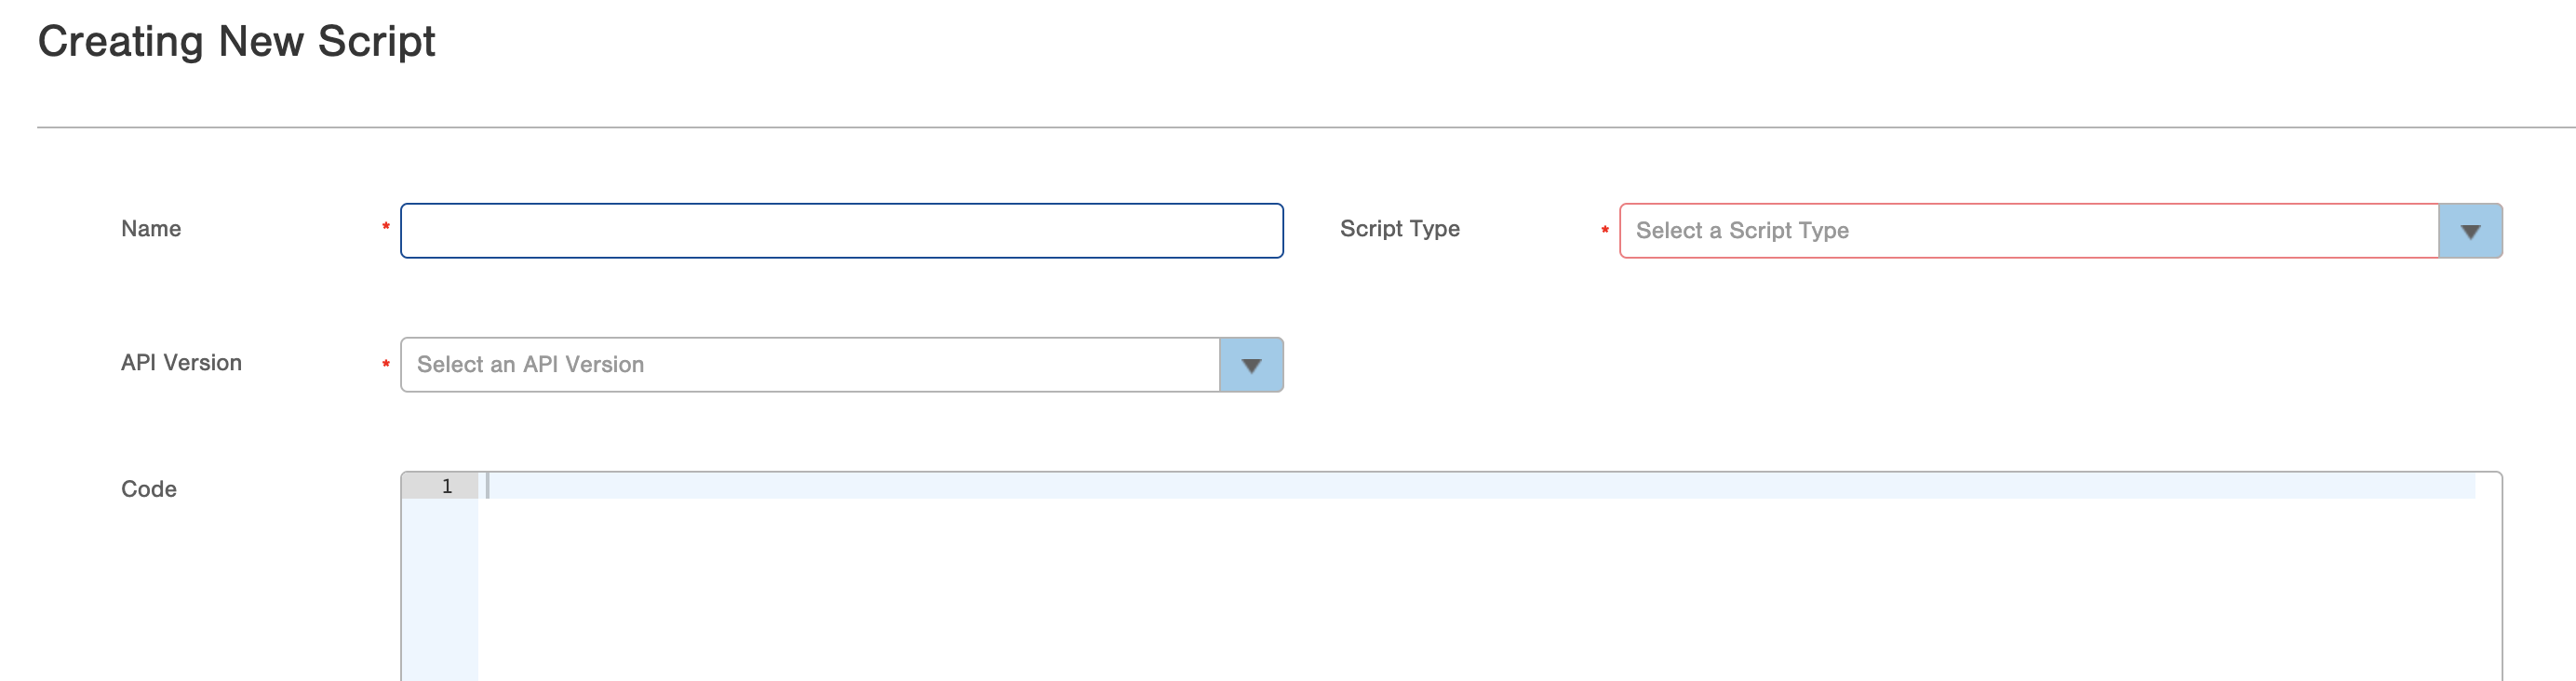Click the 'Select a Script Type' field
The width and height of the screenshot is (2576, 681).
(x=2028, y=231)
